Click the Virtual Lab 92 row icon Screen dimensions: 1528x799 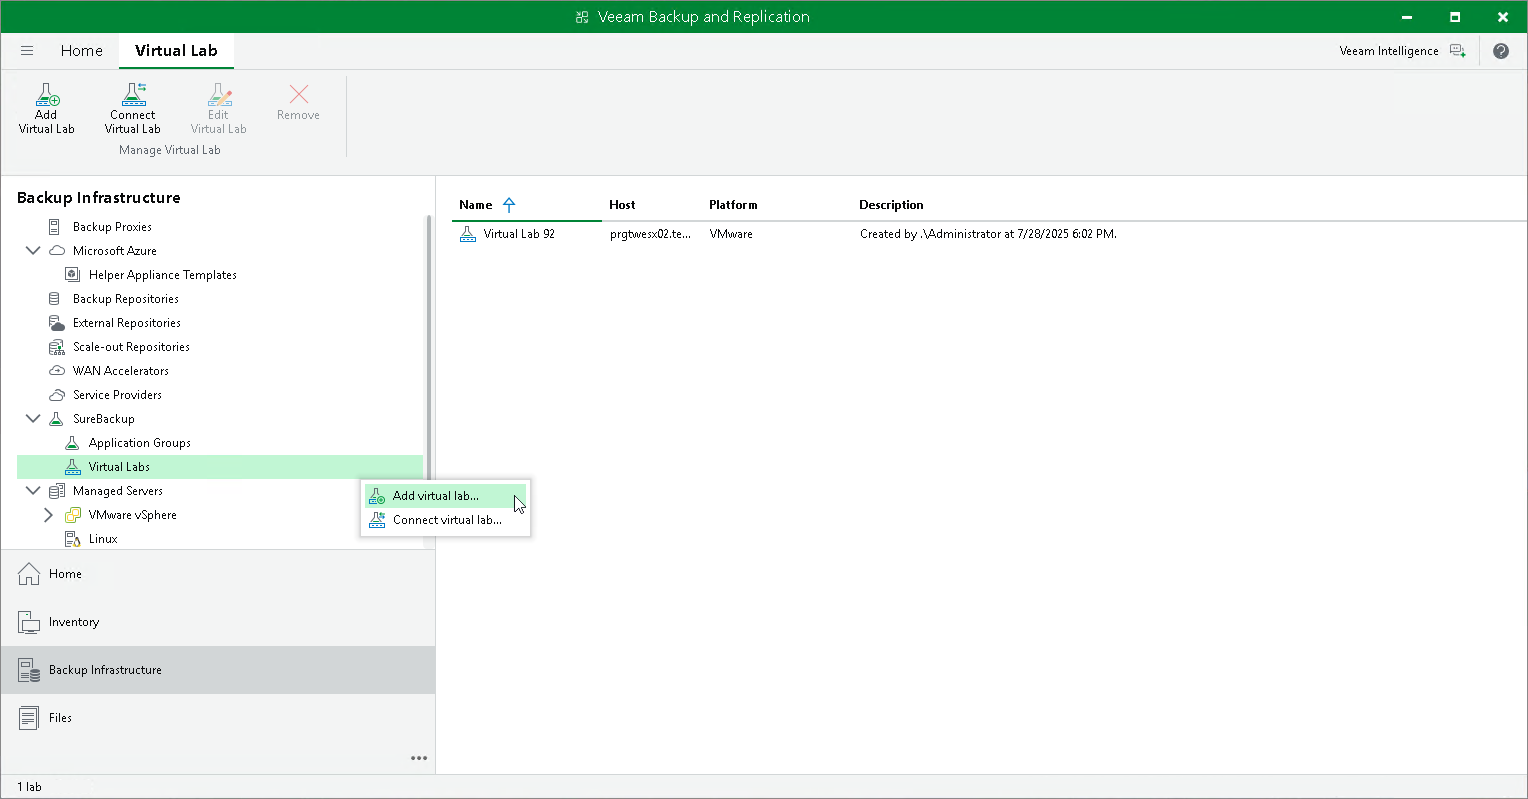point(468,234)
